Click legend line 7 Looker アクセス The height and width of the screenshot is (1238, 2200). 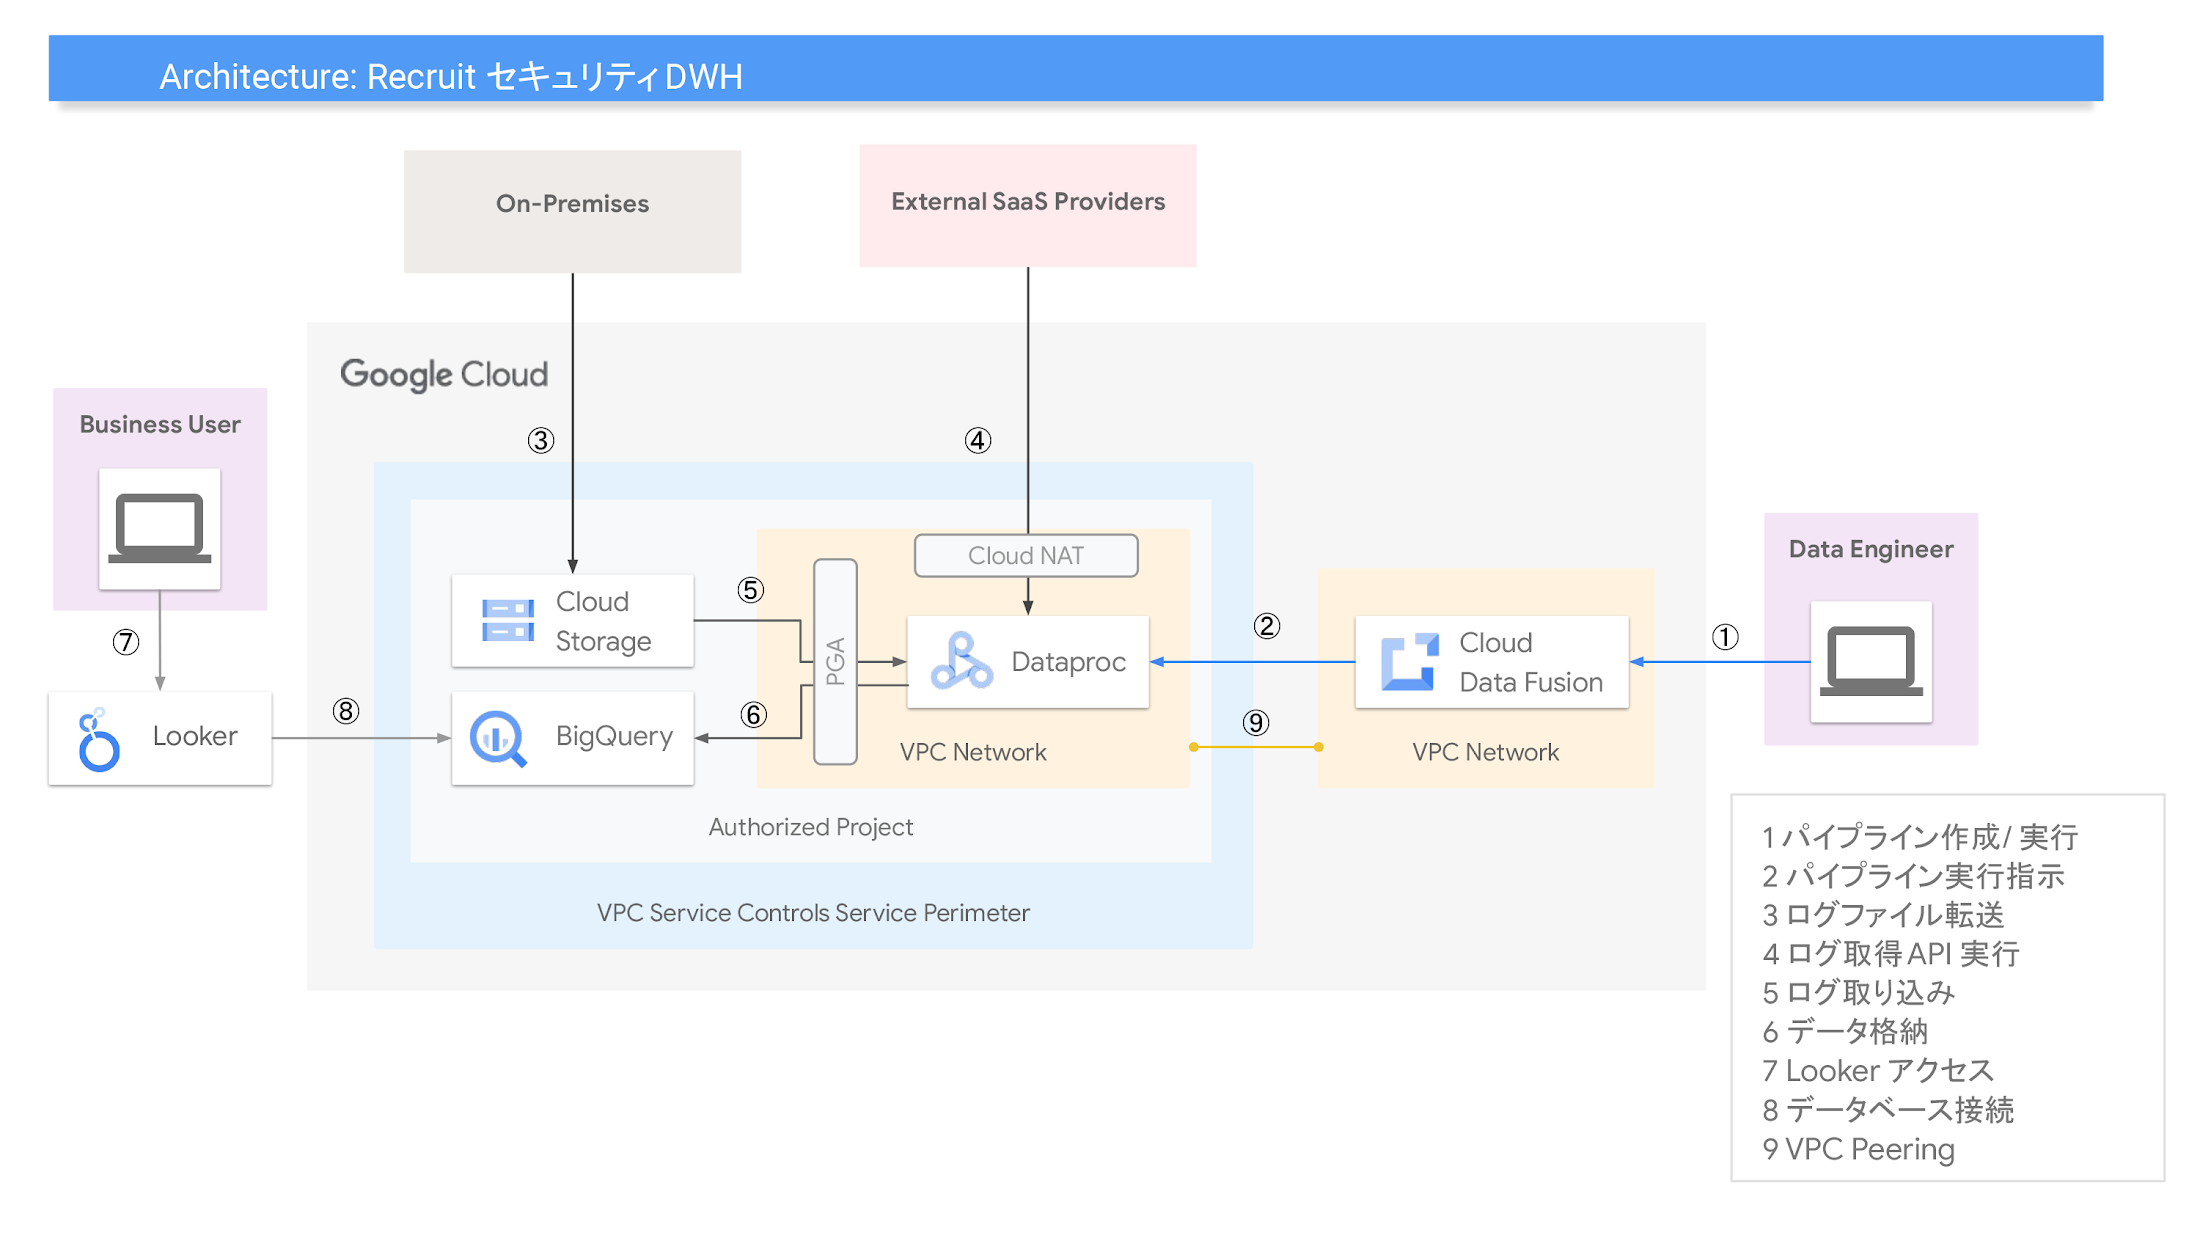(1878, 1071)
